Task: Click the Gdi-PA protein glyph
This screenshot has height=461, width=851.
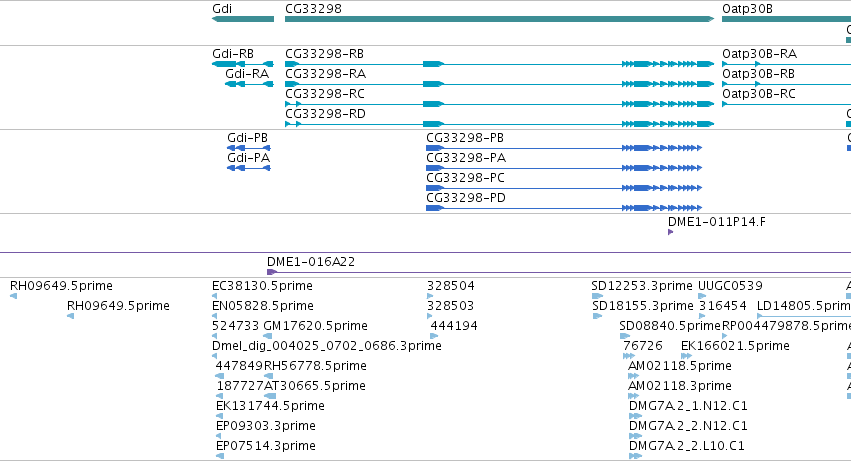Action: (249, 168)
